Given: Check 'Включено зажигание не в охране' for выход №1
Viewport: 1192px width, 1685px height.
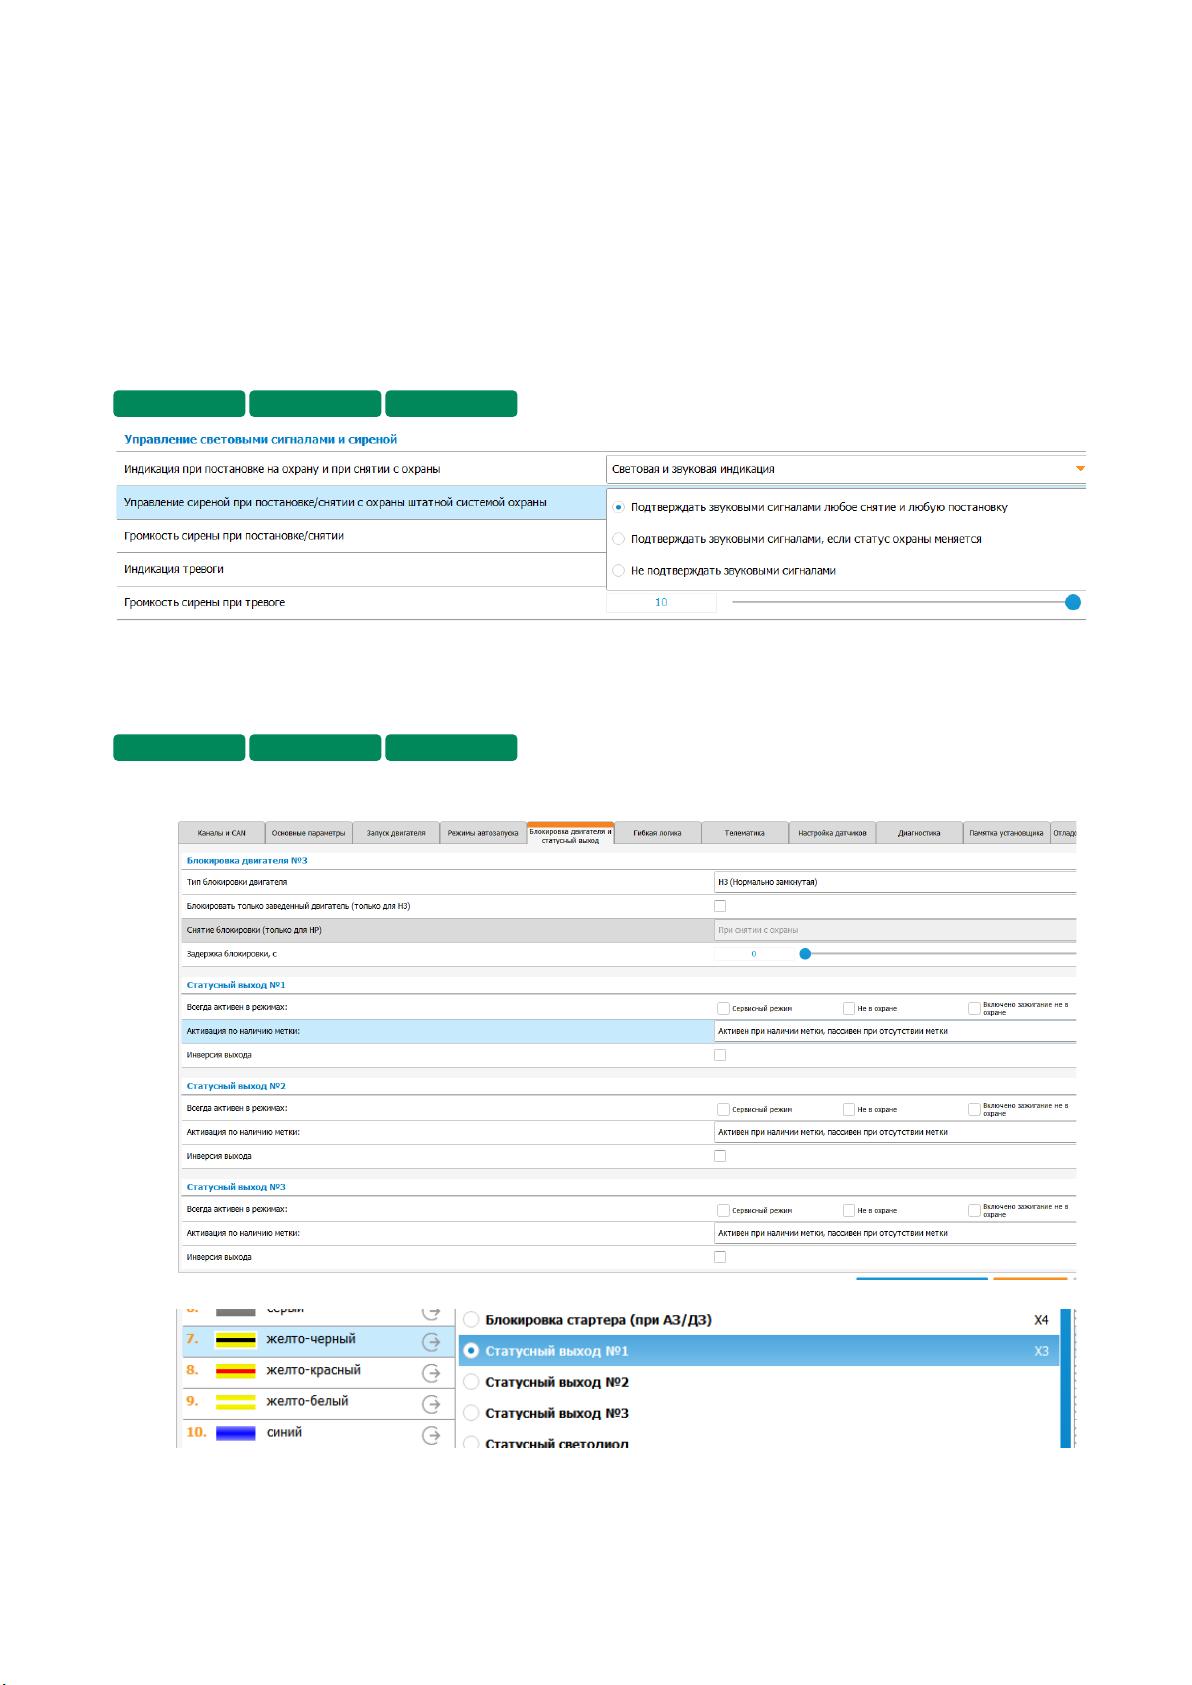Looking at the screenshot, I should click(974, 1009).
